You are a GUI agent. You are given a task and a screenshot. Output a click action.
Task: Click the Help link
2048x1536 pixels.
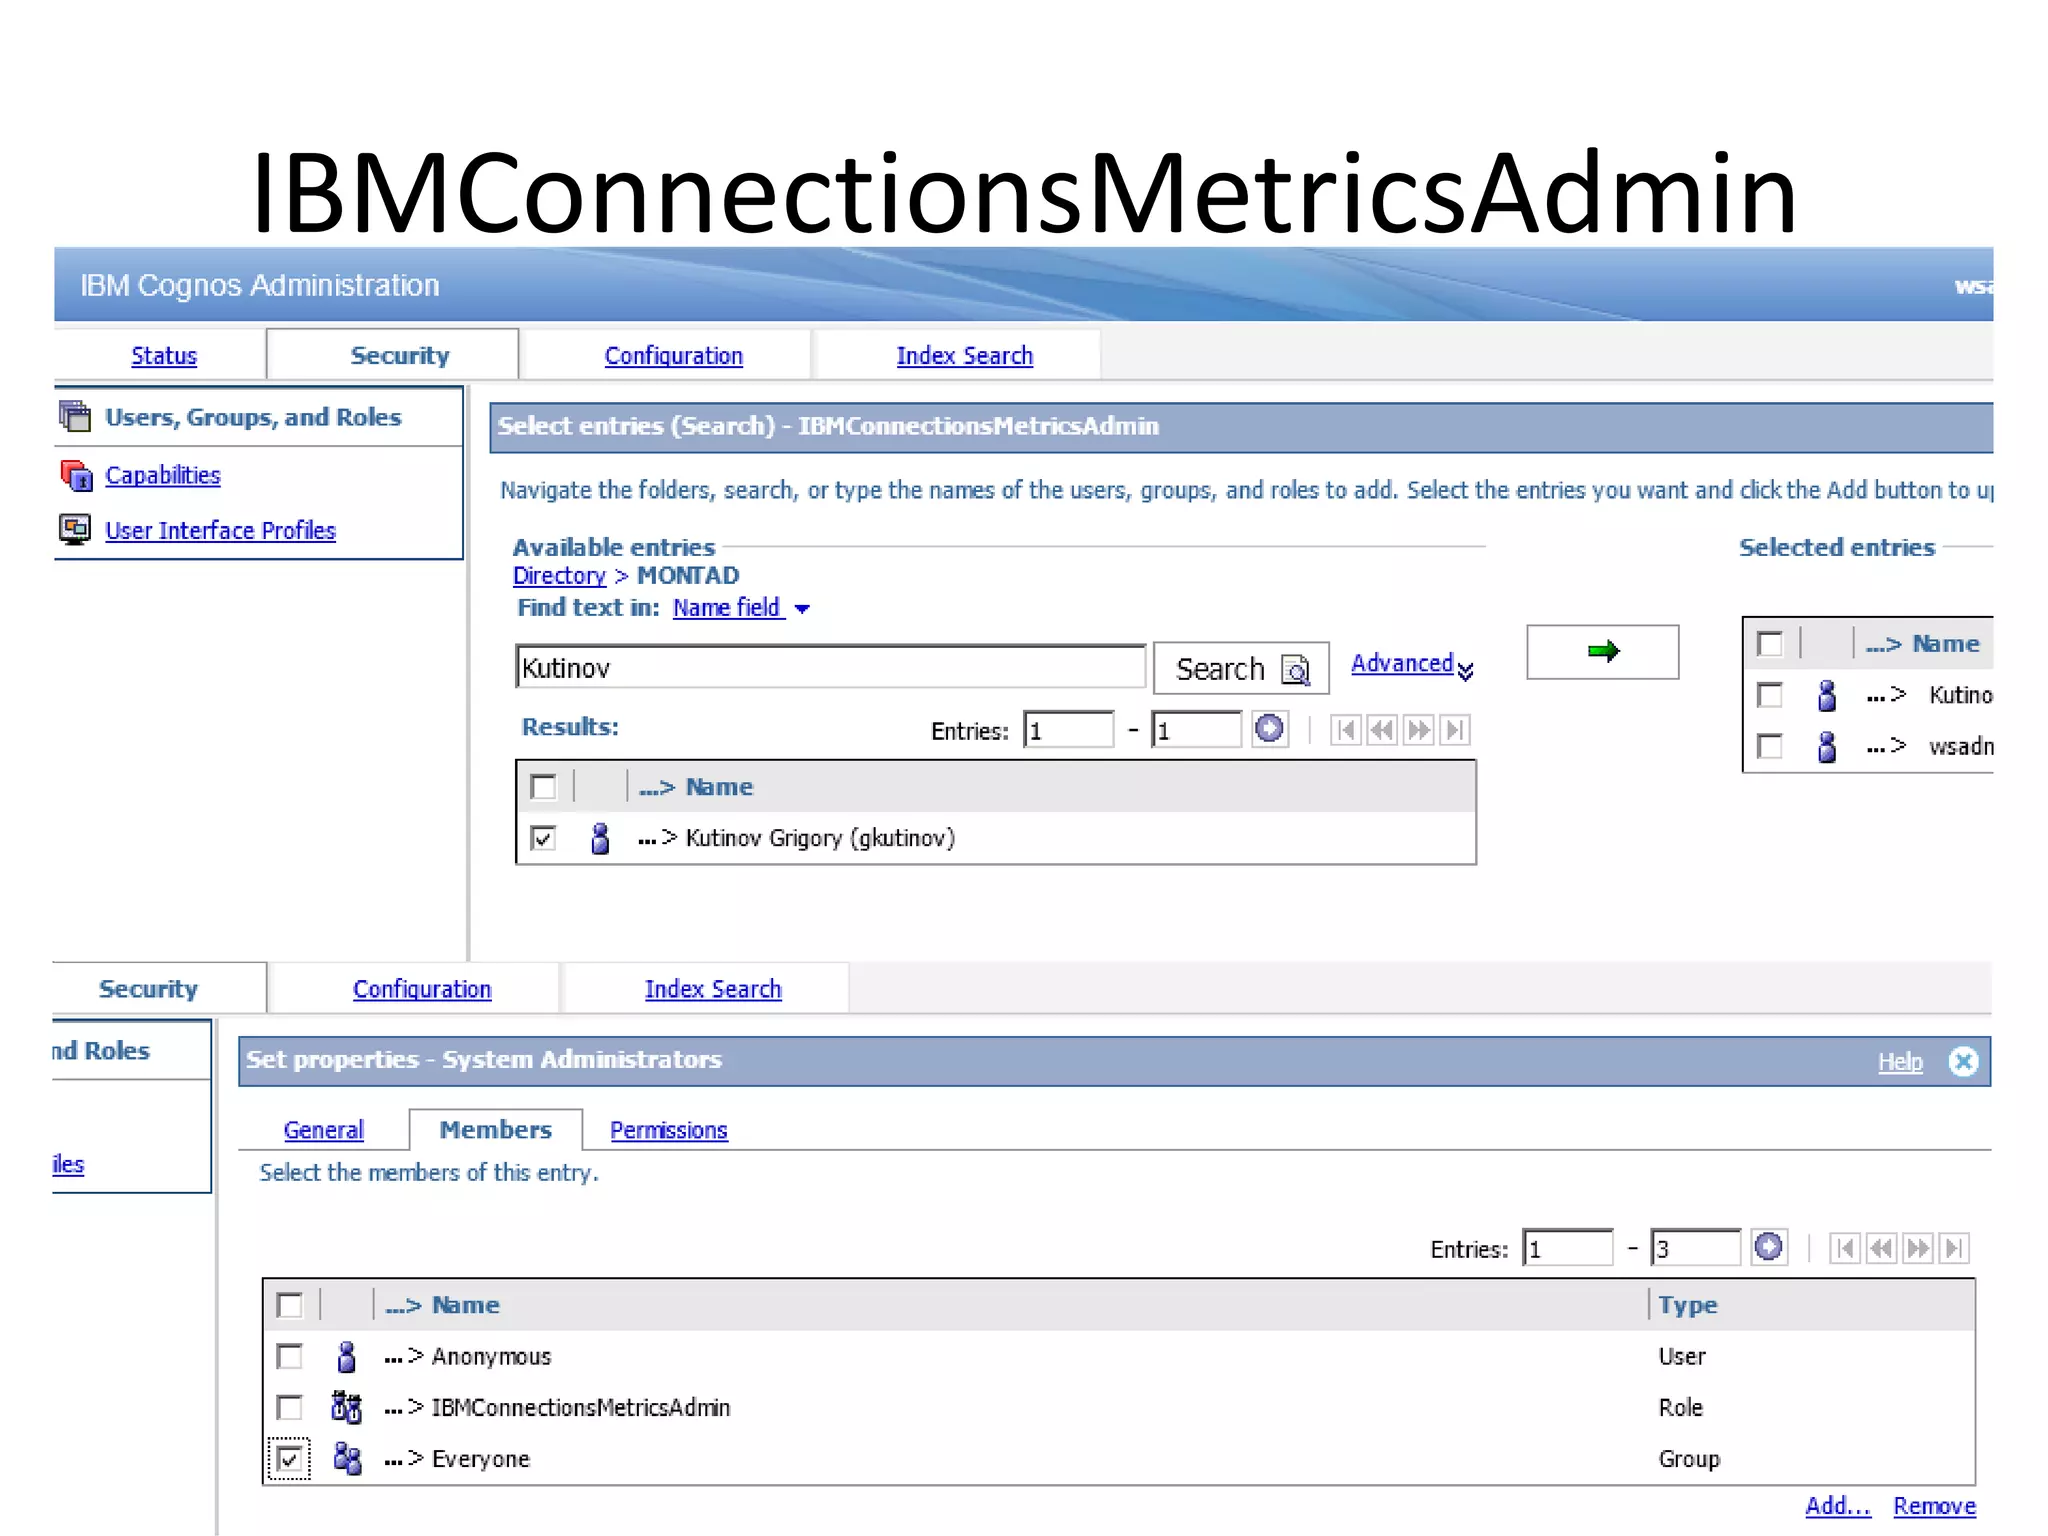pyautogui.click(x=1900, y=1062)
